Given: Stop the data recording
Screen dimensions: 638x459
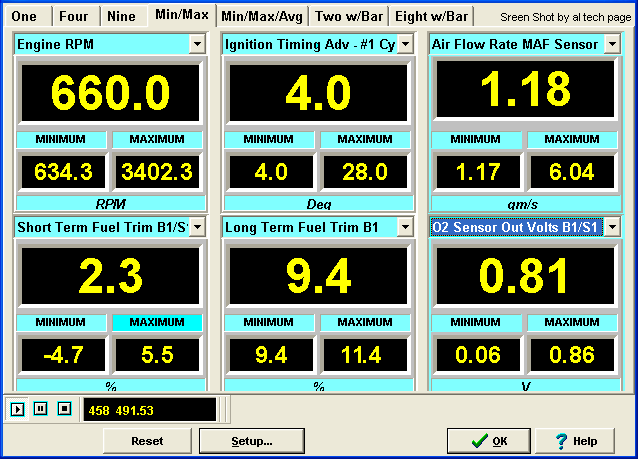Looking at the screenshot, I should click(64, 409).
